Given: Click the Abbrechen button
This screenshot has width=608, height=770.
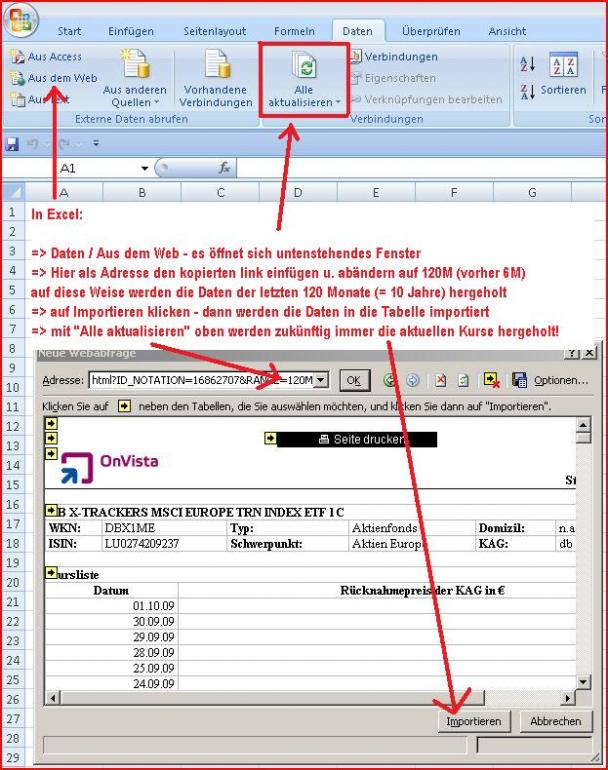Looking at the screenshot, I should tap(555, 721).
